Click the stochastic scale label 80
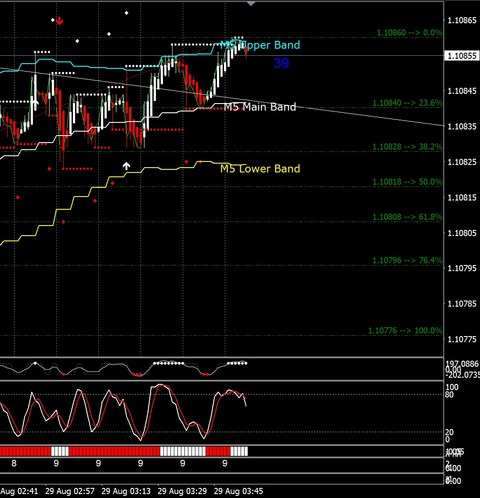The height and width of the screenshot is (498, 480). (449, 395)
